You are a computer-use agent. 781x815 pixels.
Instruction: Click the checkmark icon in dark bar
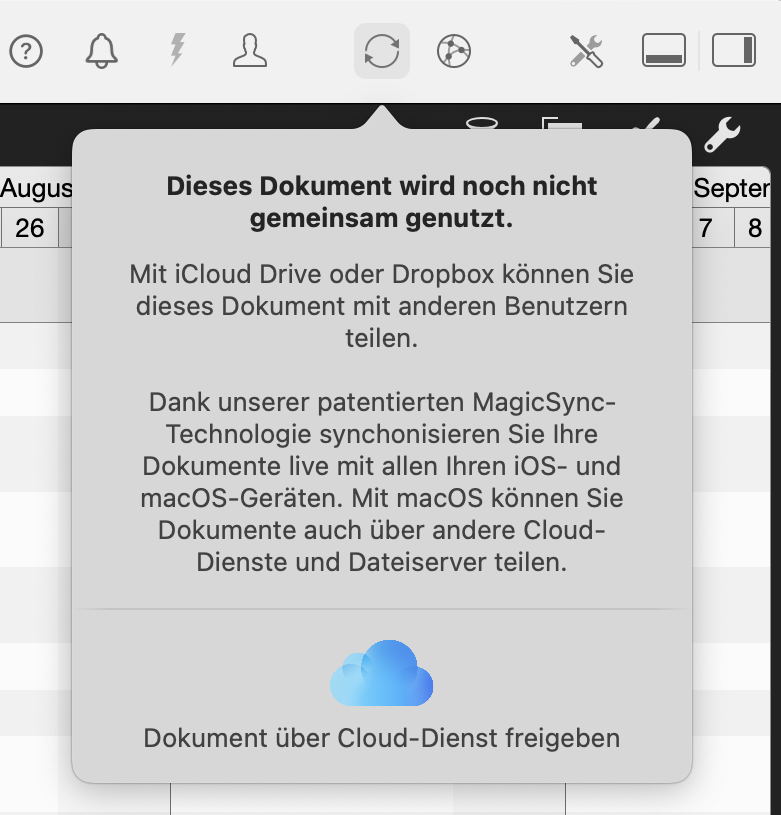(x=648, y=126)
